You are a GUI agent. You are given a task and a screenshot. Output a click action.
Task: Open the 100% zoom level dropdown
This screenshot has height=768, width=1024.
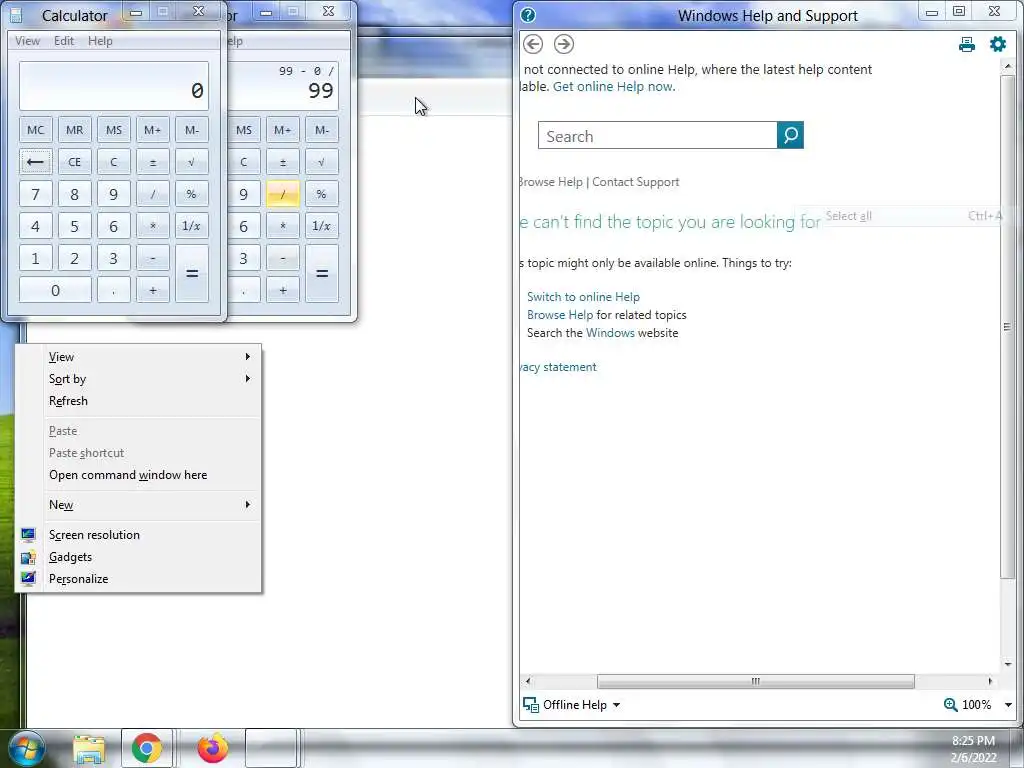click(x=1008, y=705)
